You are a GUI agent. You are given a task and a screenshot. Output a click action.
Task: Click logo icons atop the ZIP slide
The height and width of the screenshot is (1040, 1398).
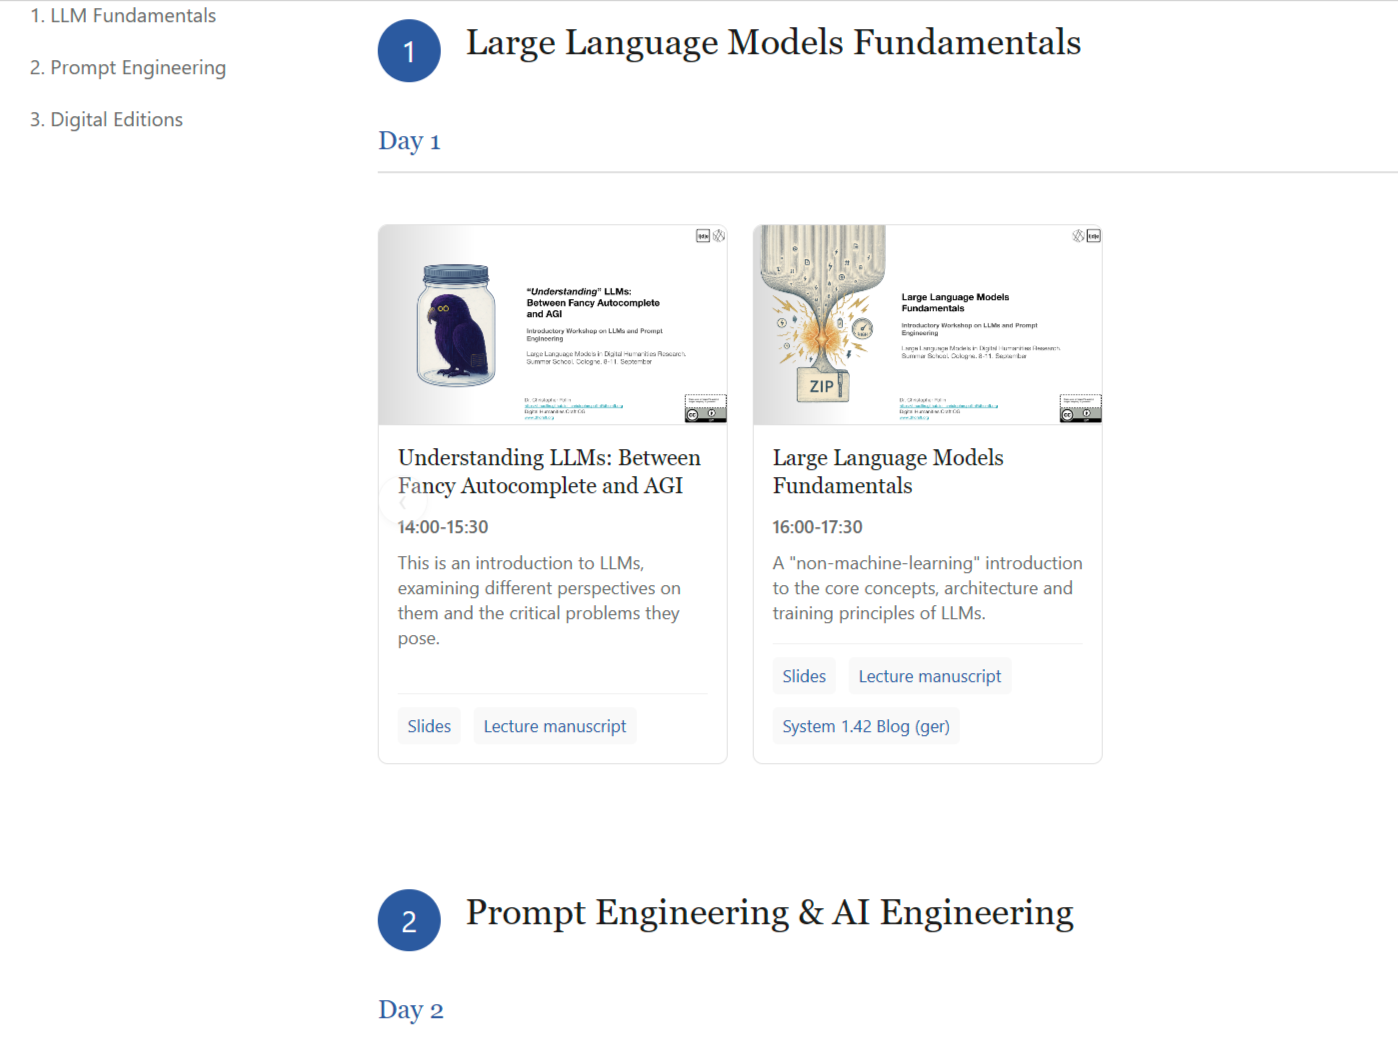click(x=1086, y=236)
